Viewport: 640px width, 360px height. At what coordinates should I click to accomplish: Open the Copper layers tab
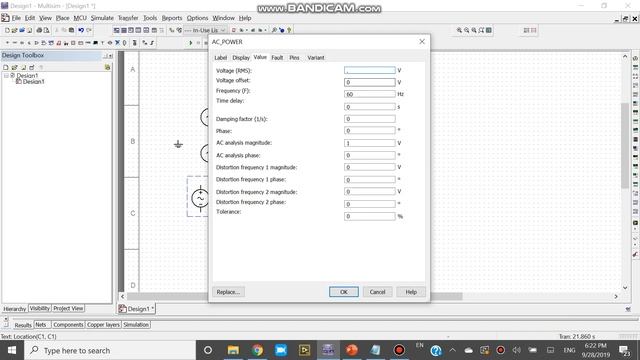[103, 324]
